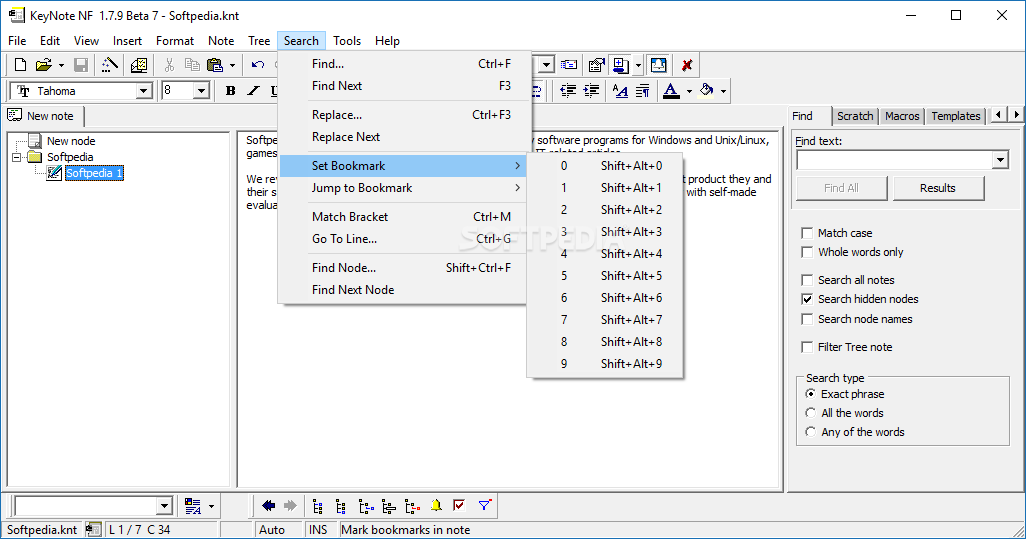This screenshot has width=1026, height=539.
Task: Click the decrease indent icon
Action: point(568,91)
